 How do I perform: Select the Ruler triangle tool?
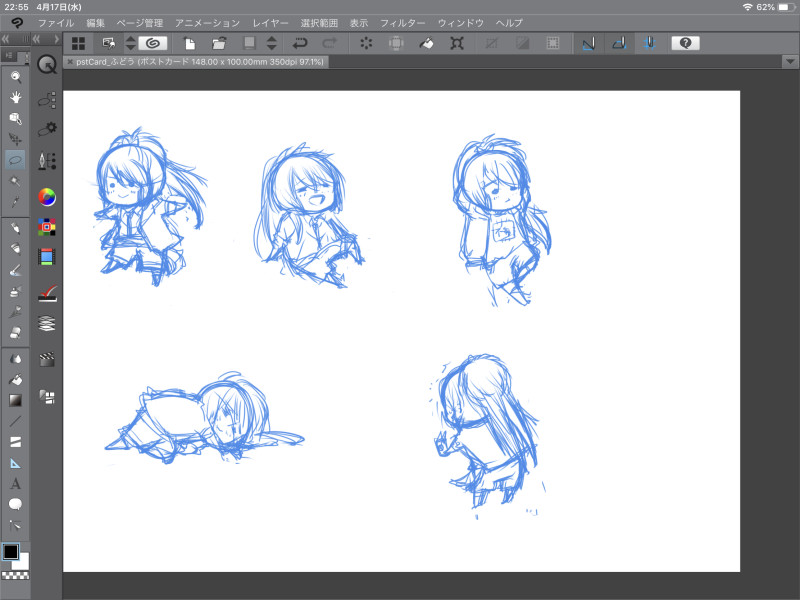point(16,463)
